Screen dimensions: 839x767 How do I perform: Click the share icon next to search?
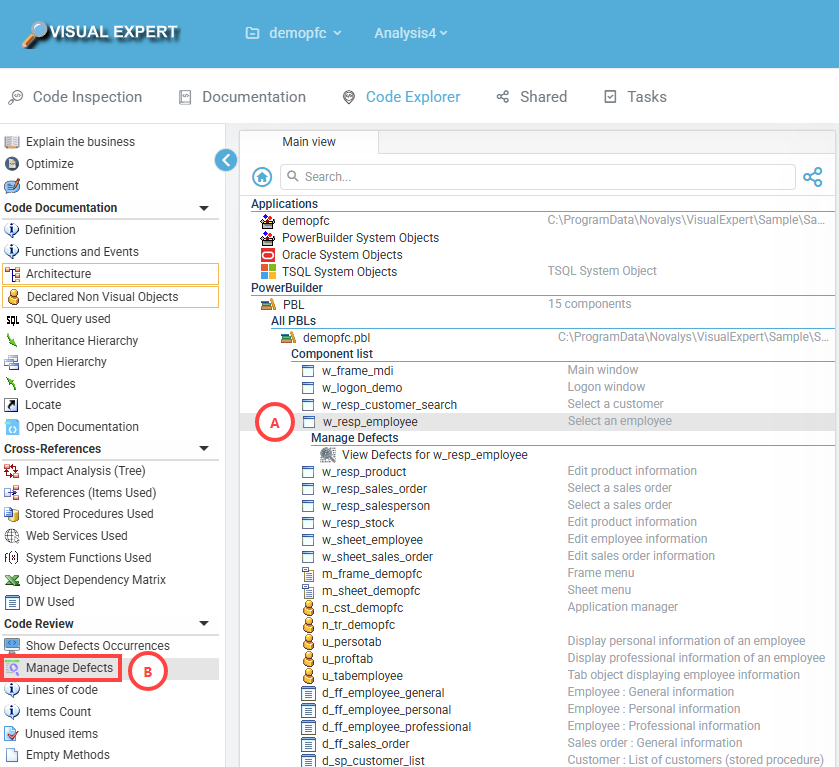click(x=812, y=177)
